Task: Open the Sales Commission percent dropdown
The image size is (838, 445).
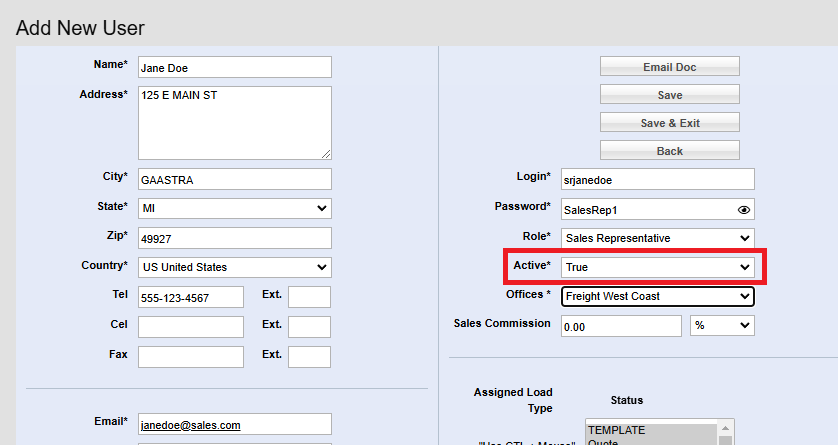Action: [x=722, y=326]
